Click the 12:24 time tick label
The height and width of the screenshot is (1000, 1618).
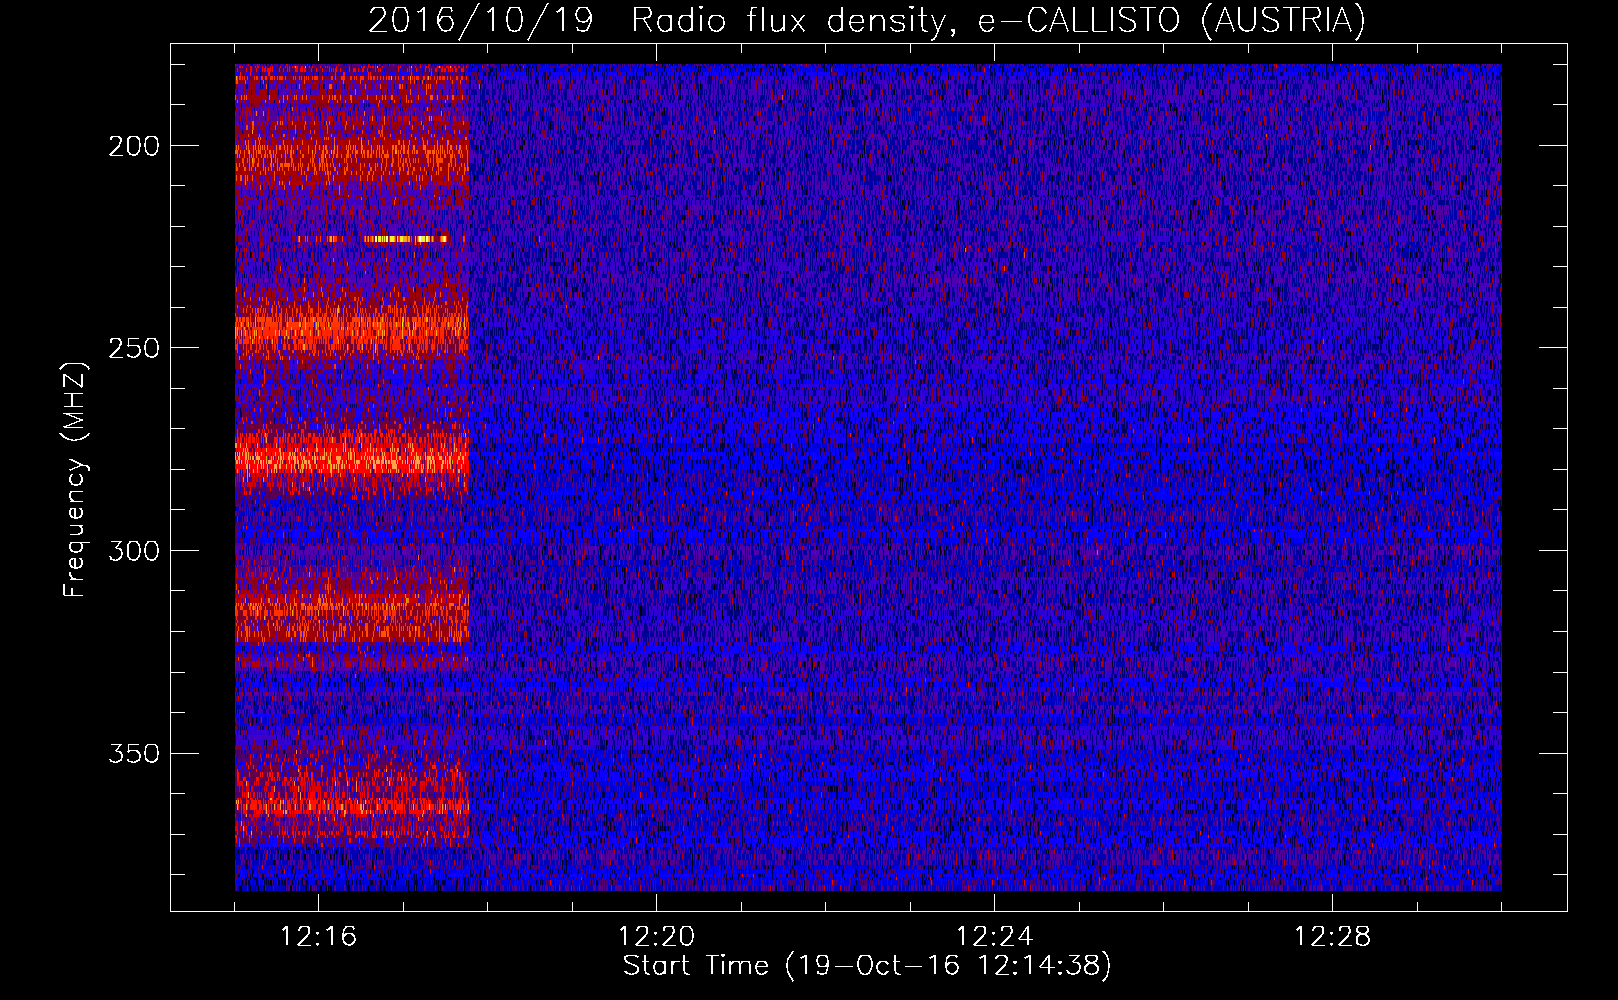coord(994,937)
